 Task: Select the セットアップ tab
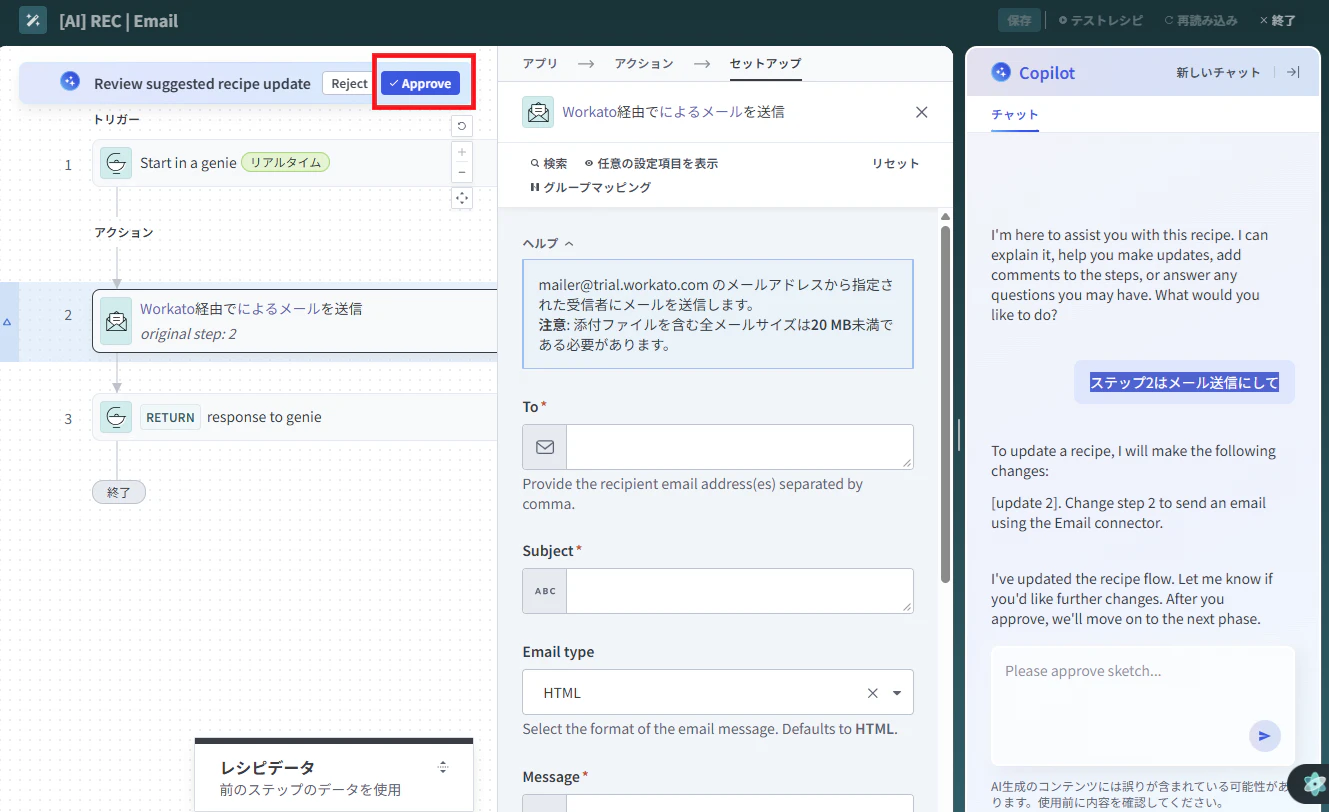tap(765, 63)
